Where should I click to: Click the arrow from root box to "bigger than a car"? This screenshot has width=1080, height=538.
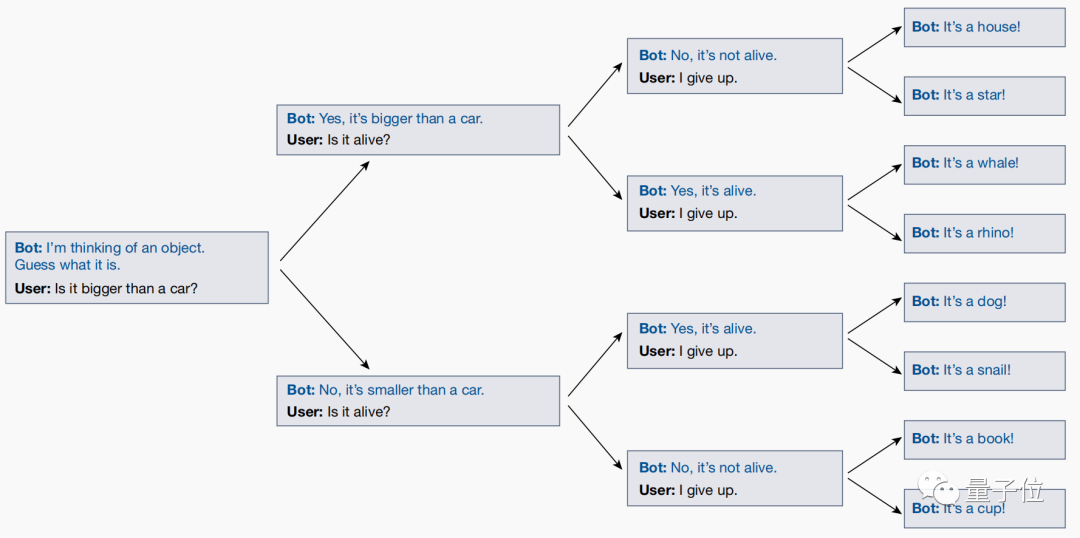click(x=325, y=210)
